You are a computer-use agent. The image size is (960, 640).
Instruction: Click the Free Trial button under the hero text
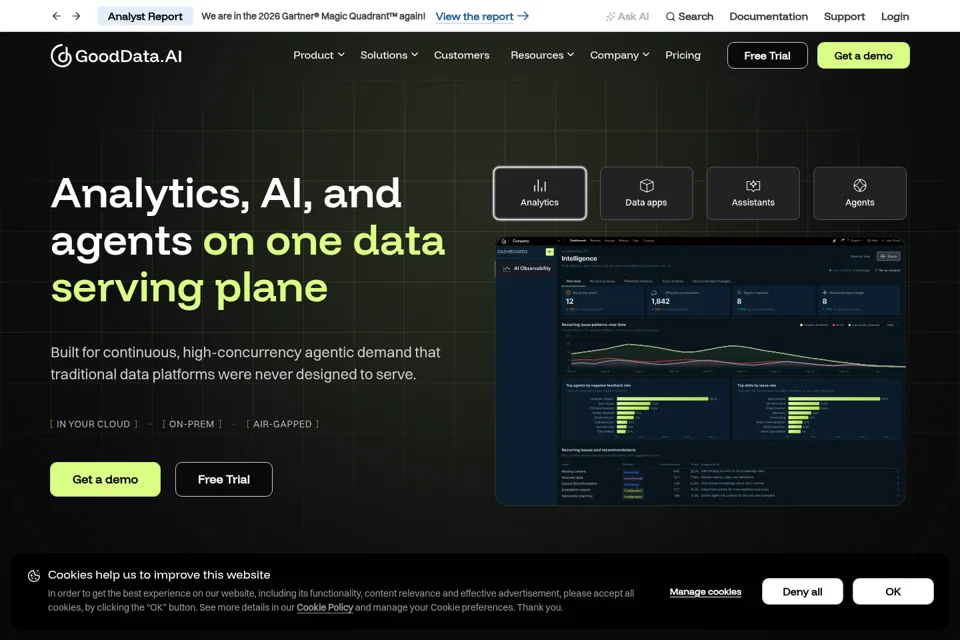pos(223,480)
